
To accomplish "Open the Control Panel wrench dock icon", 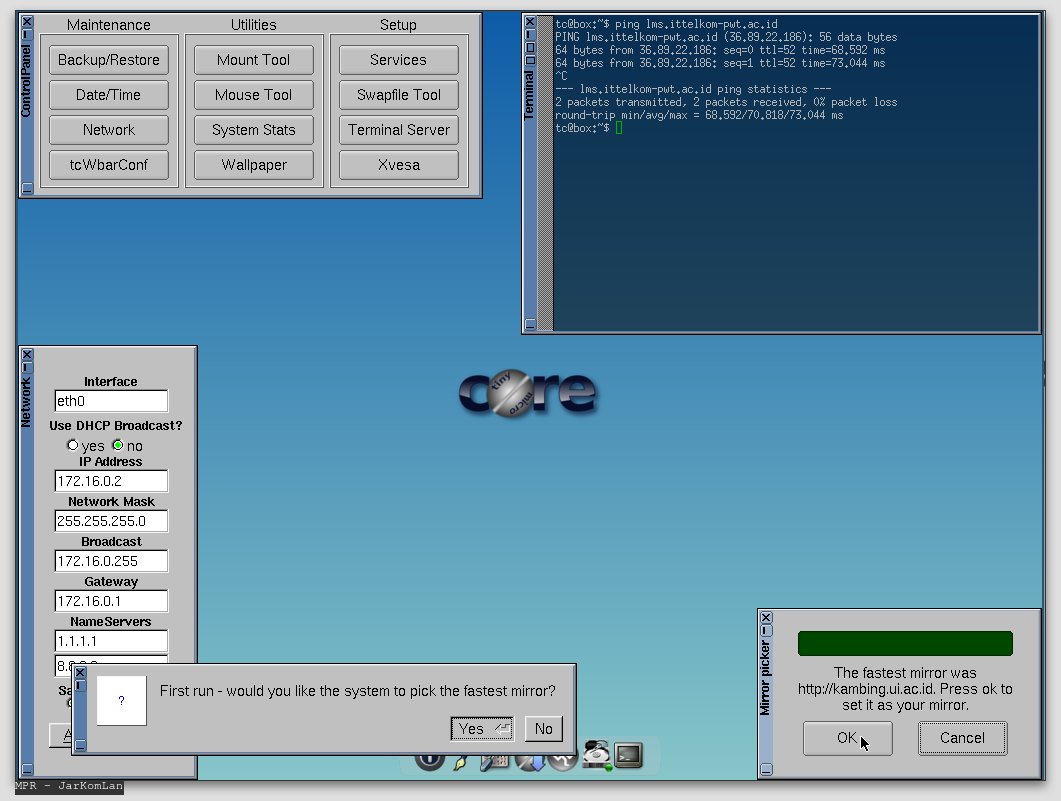I will point(495,761).
